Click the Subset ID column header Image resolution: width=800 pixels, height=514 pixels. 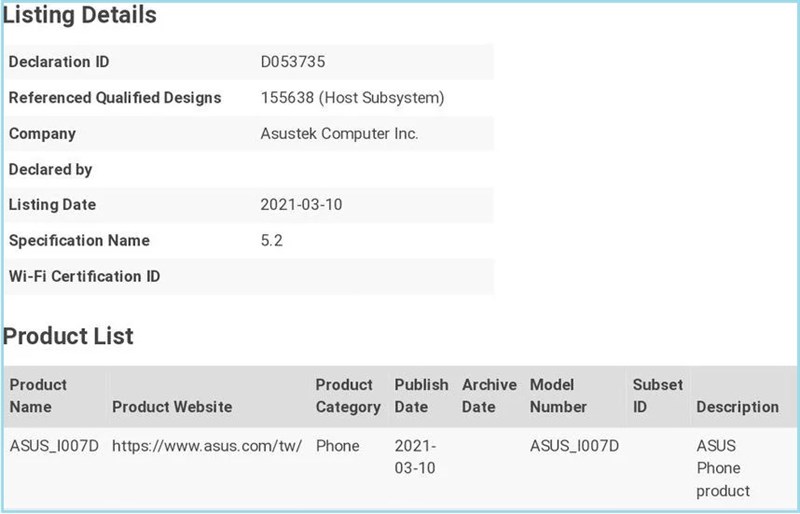click(x=657, y=396)
